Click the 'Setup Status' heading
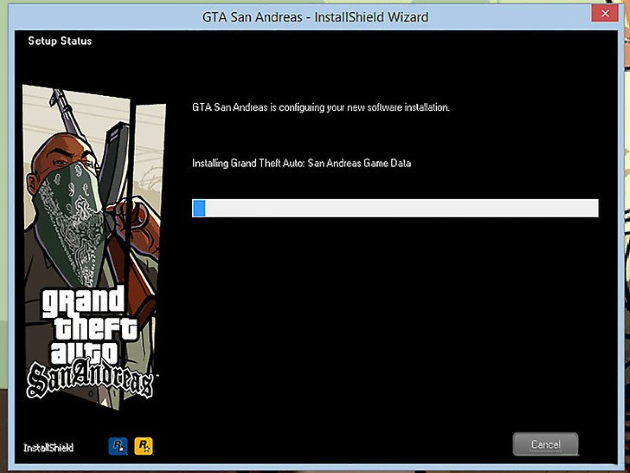This screenshot has height=473, width=630. click(x=60, y=41)
